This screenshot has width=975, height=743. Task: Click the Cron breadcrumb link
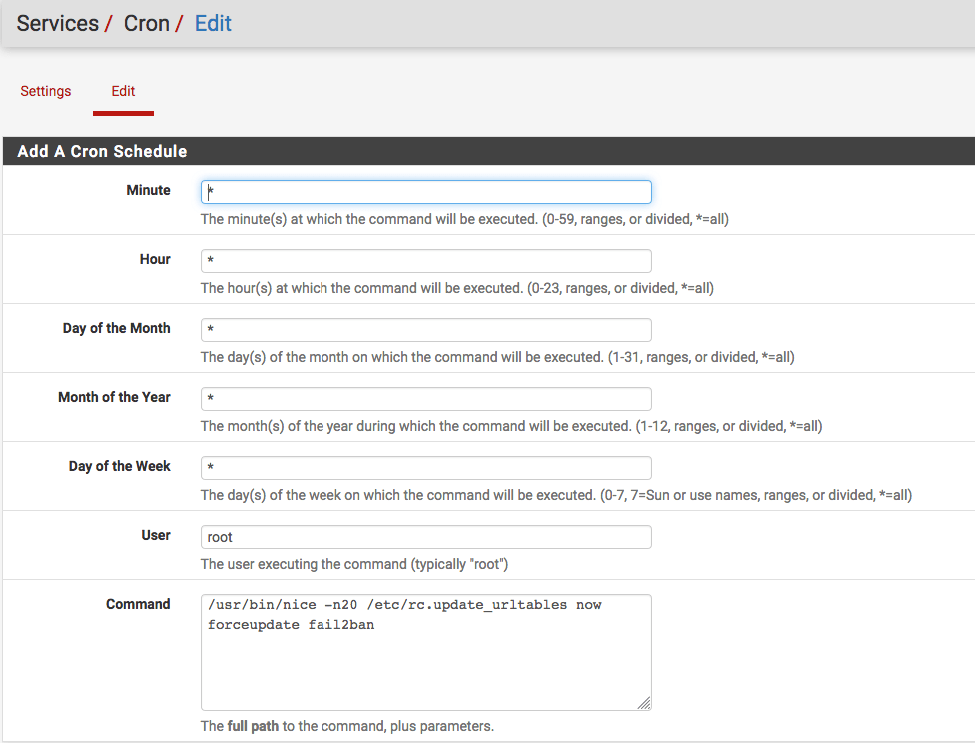click(x=148, y=23)
